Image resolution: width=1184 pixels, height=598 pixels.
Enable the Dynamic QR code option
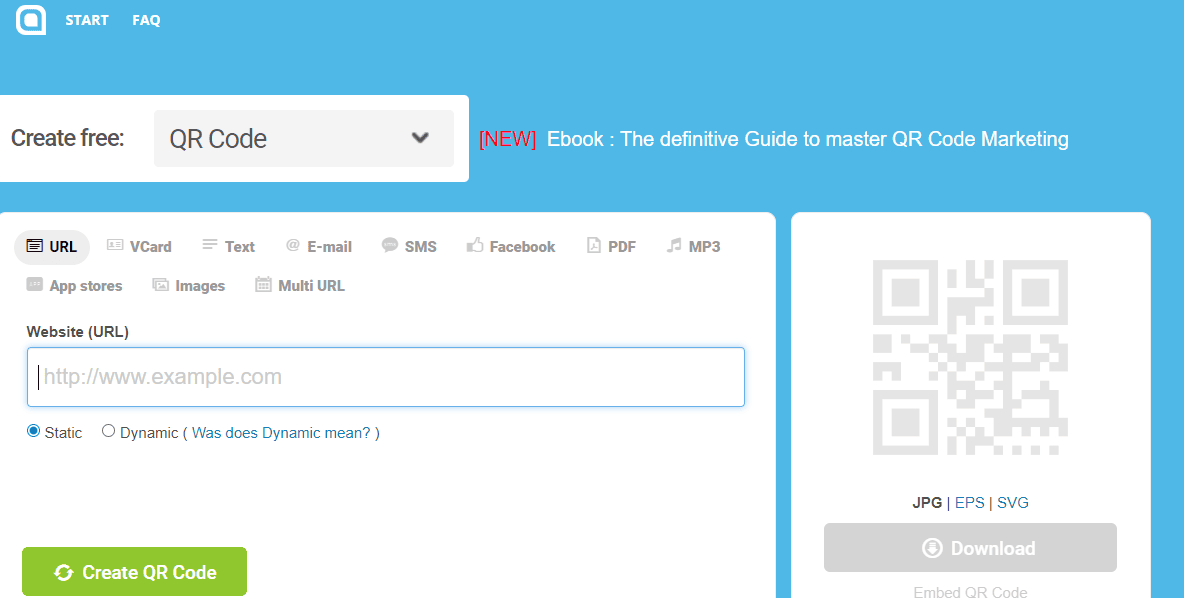(x=108, y=431)
